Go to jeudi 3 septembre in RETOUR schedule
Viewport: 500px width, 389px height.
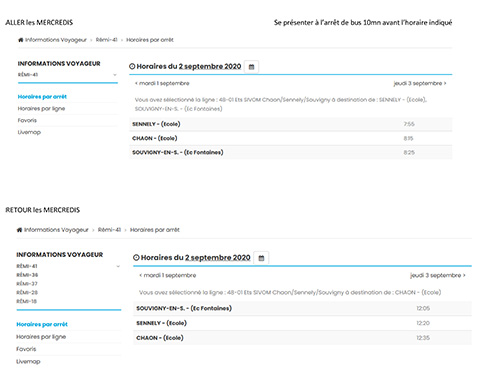pos(438,275)
